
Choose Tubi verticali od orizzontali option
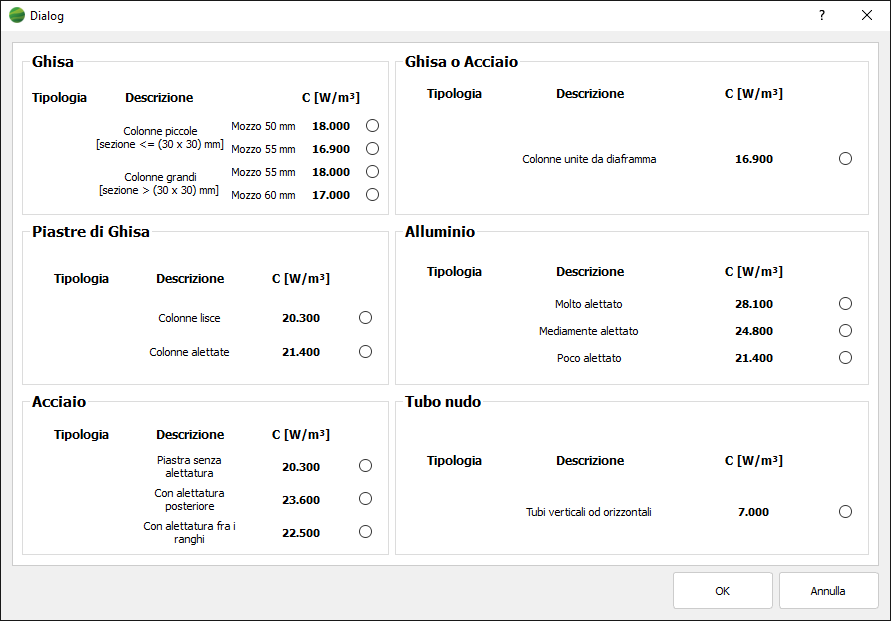tap(846, 512)
